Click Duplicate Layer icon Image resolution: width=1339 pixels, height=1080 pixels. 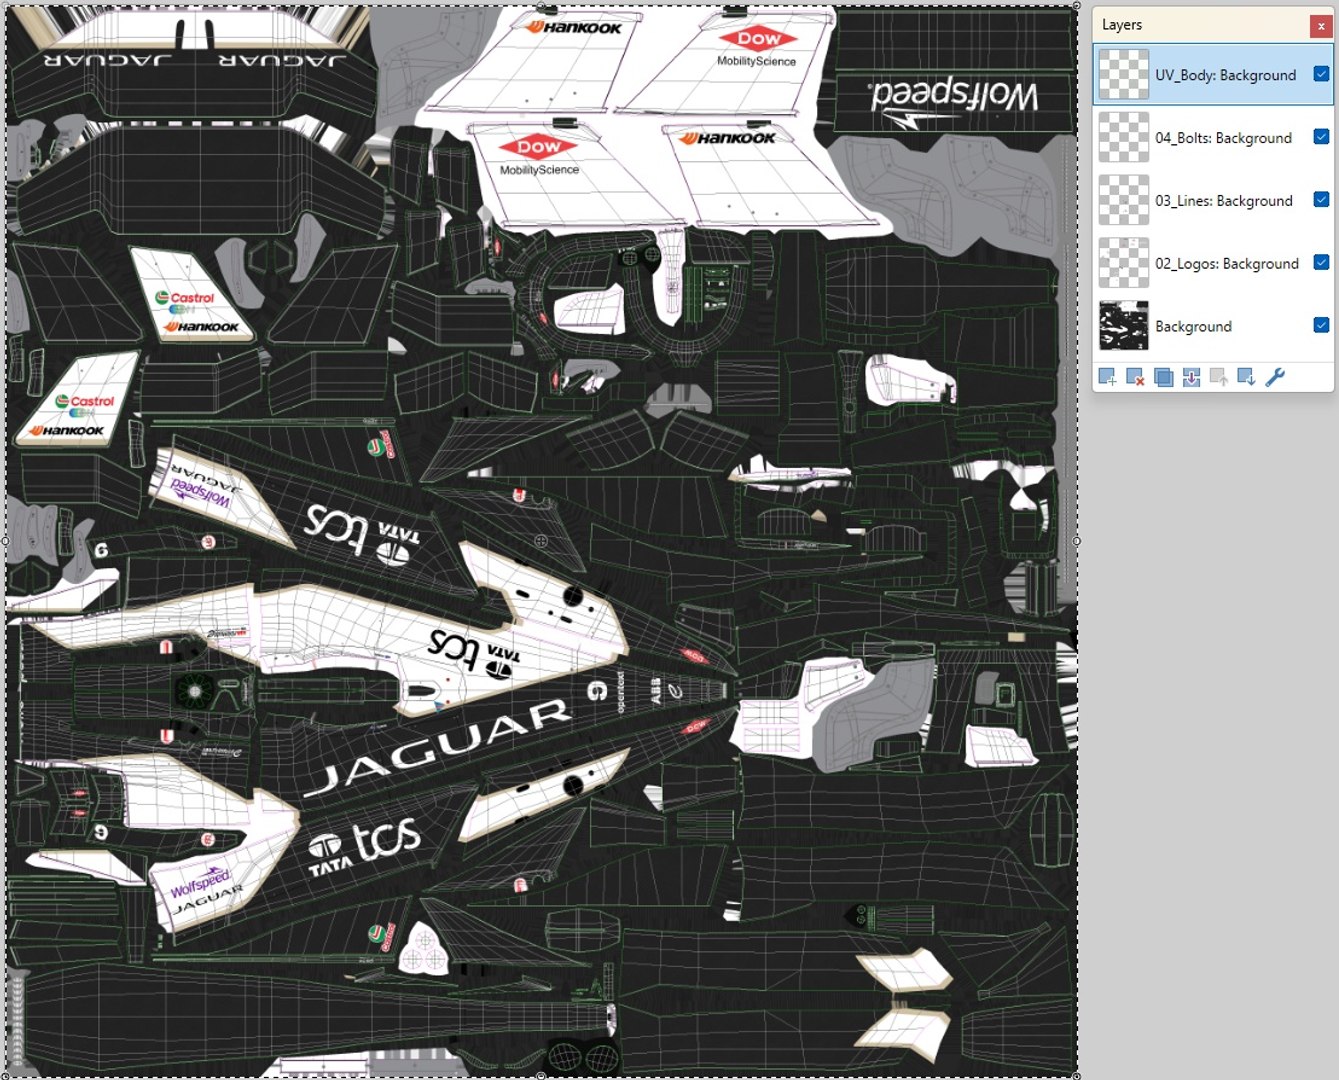(x=1163, y=377)
